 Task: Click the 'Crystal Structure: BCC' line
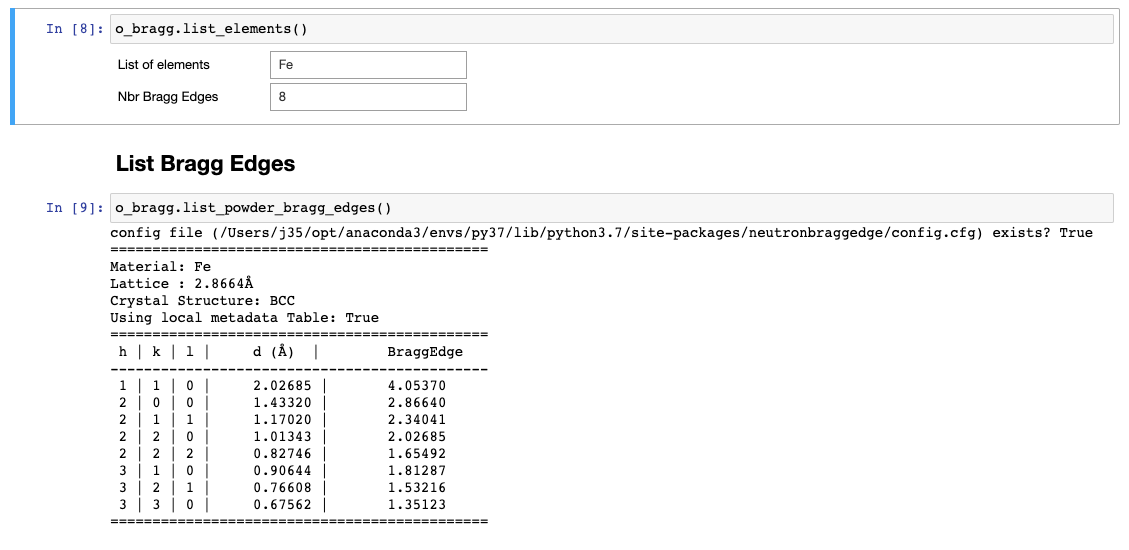(x=202, y=301)
